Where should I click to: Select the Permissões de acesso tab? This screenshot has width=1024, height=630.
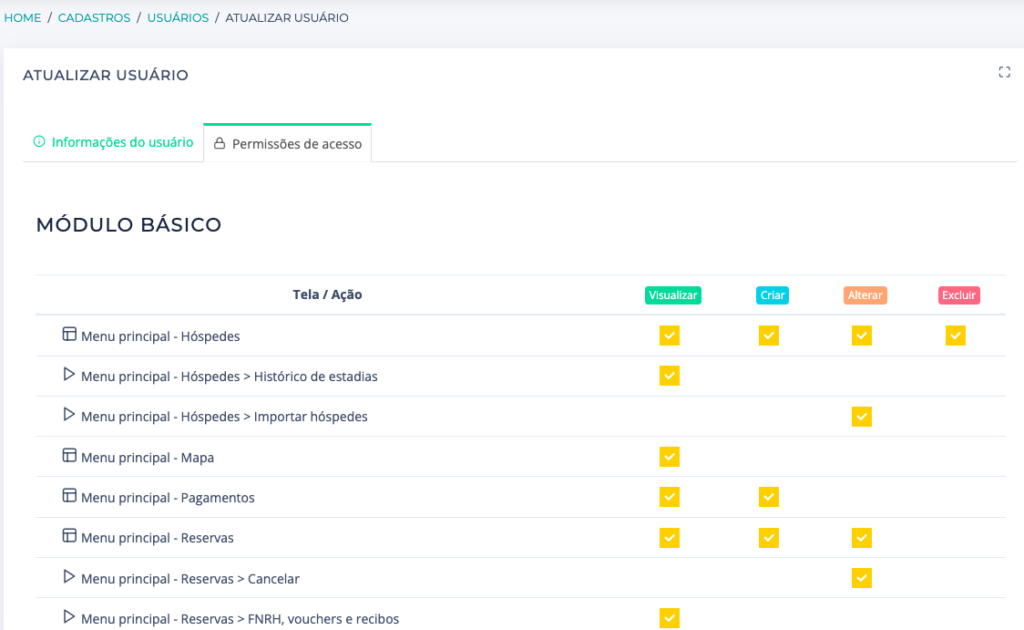pyautogui.click(x=287, y=143)
